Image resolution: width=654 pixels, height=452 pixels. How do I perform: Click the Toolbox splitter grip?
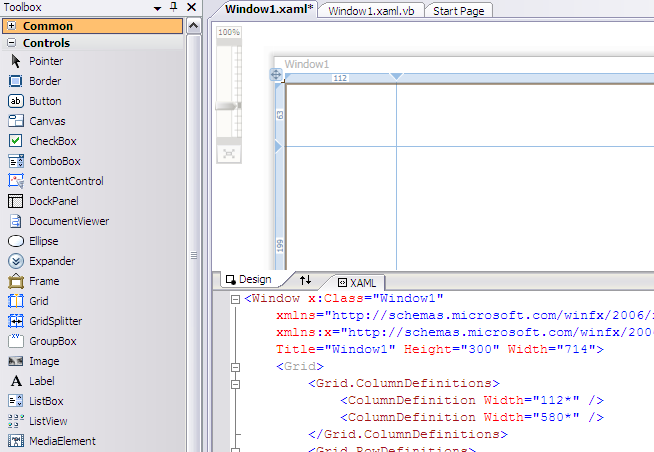pyautogui.click(x=194, y=255)
